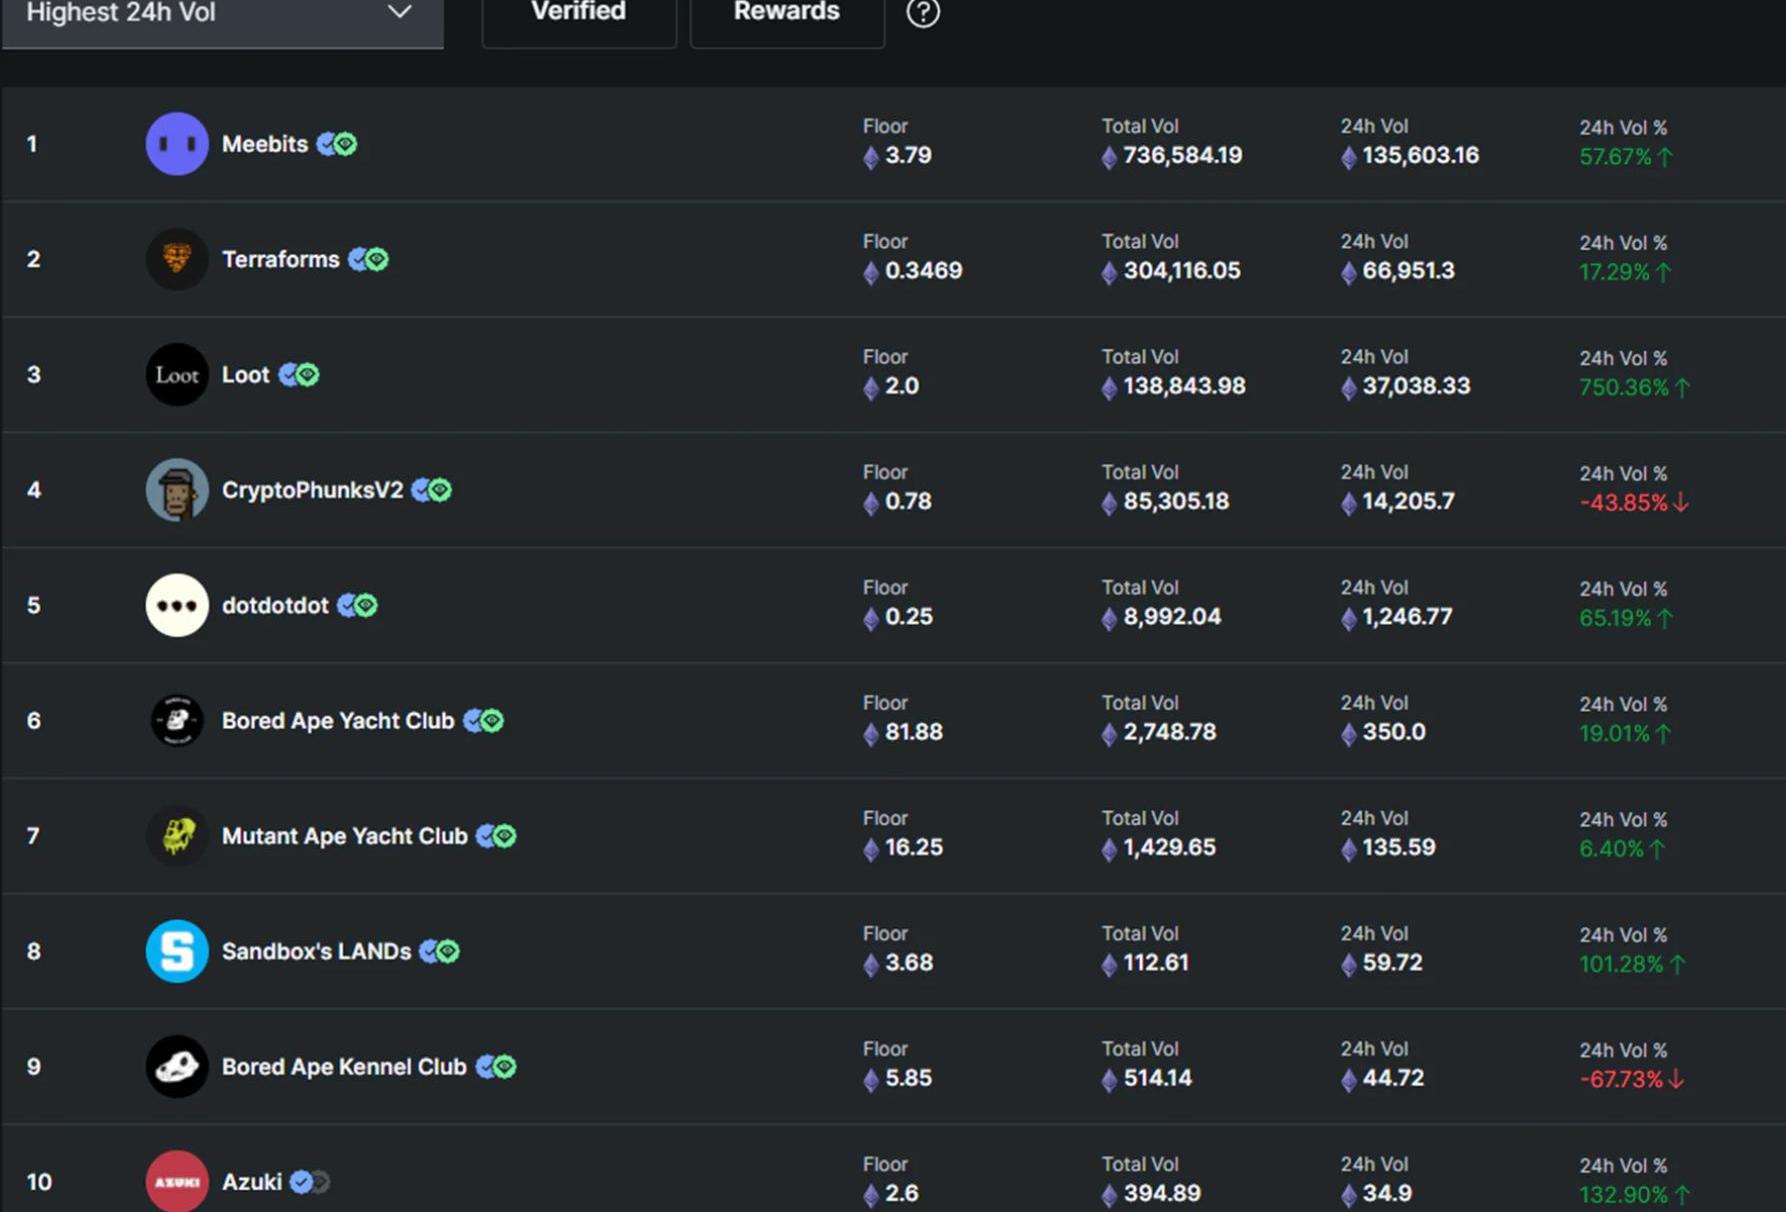Image resolution: width=1786 pixels, height=1212 pixels.
Task: Open the Mutant Ape Yacht Club avatar
Action: coord(177,836)
